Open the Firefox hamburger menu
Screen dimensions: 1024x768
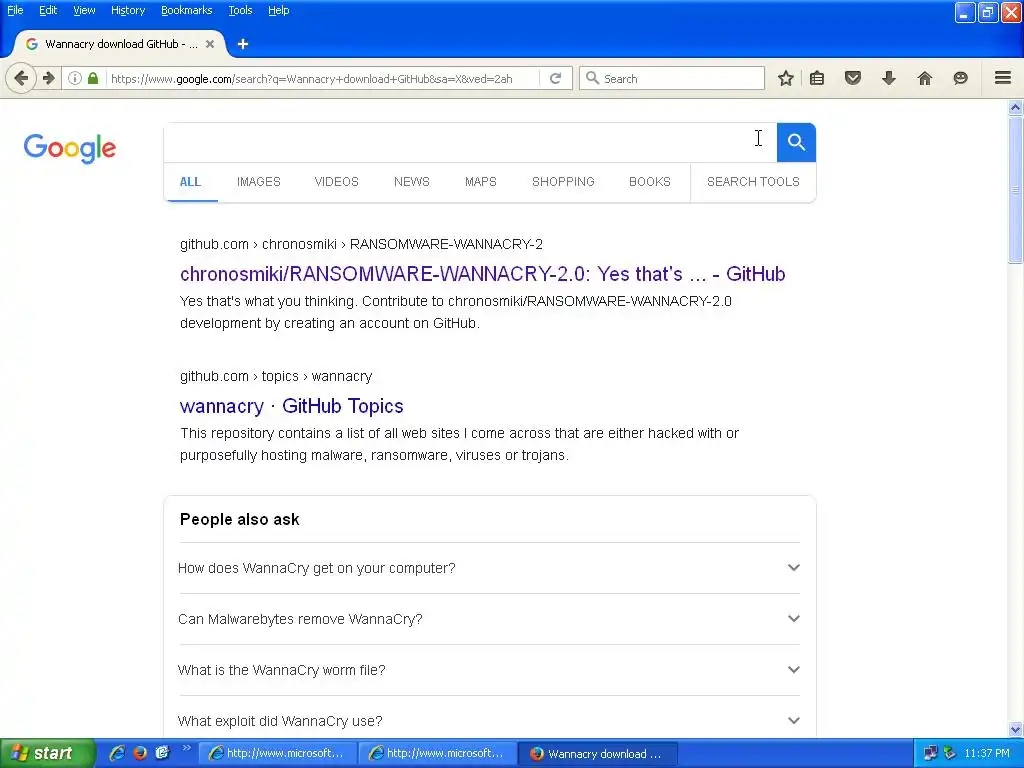(1003, 78)
